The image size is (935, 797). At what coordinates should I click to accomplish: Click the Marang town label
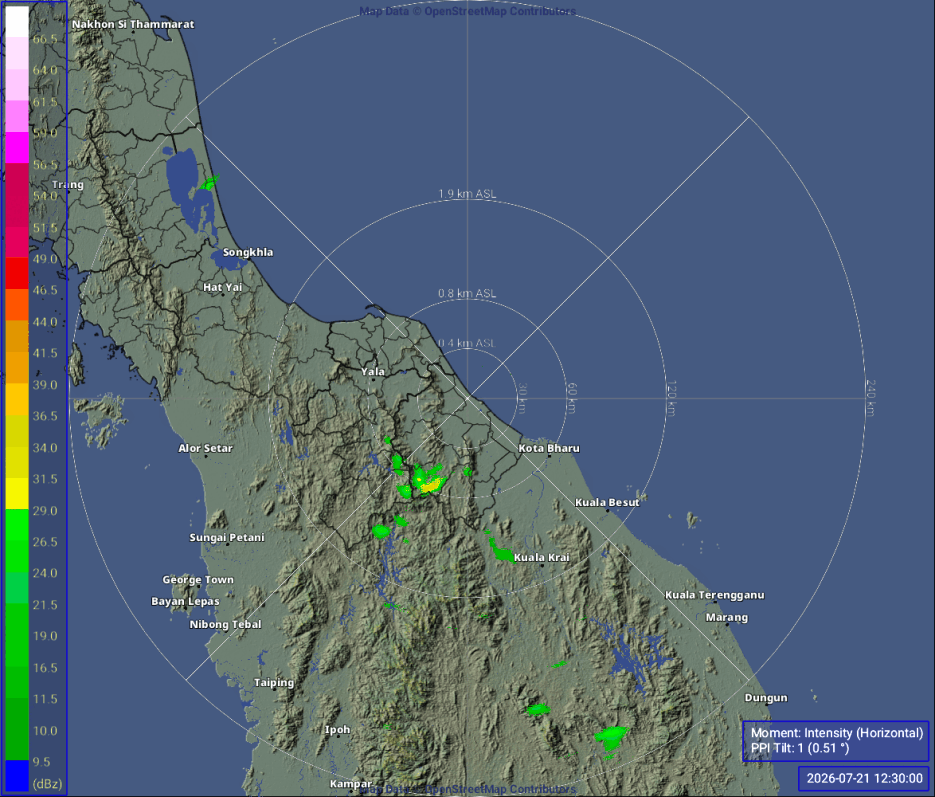click(x=726, y=618)
